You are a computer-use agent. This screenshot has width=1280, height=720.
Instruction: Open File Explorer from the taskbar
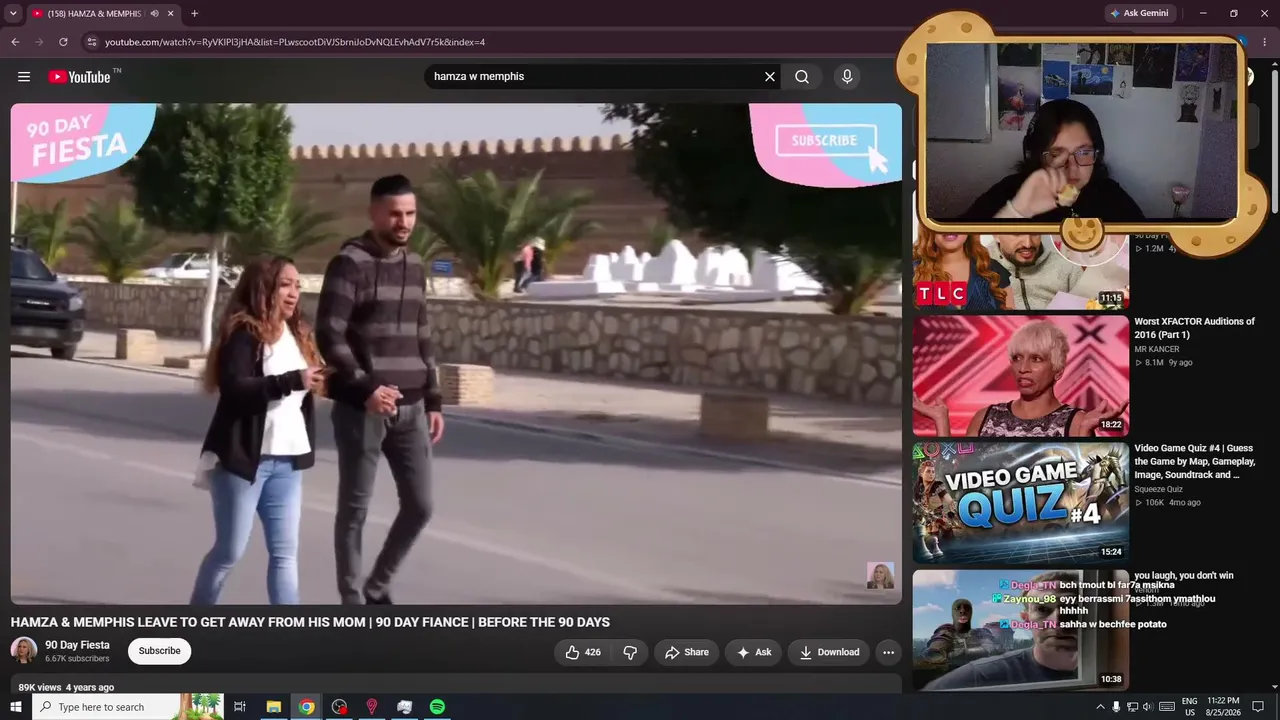click(273, 707)
